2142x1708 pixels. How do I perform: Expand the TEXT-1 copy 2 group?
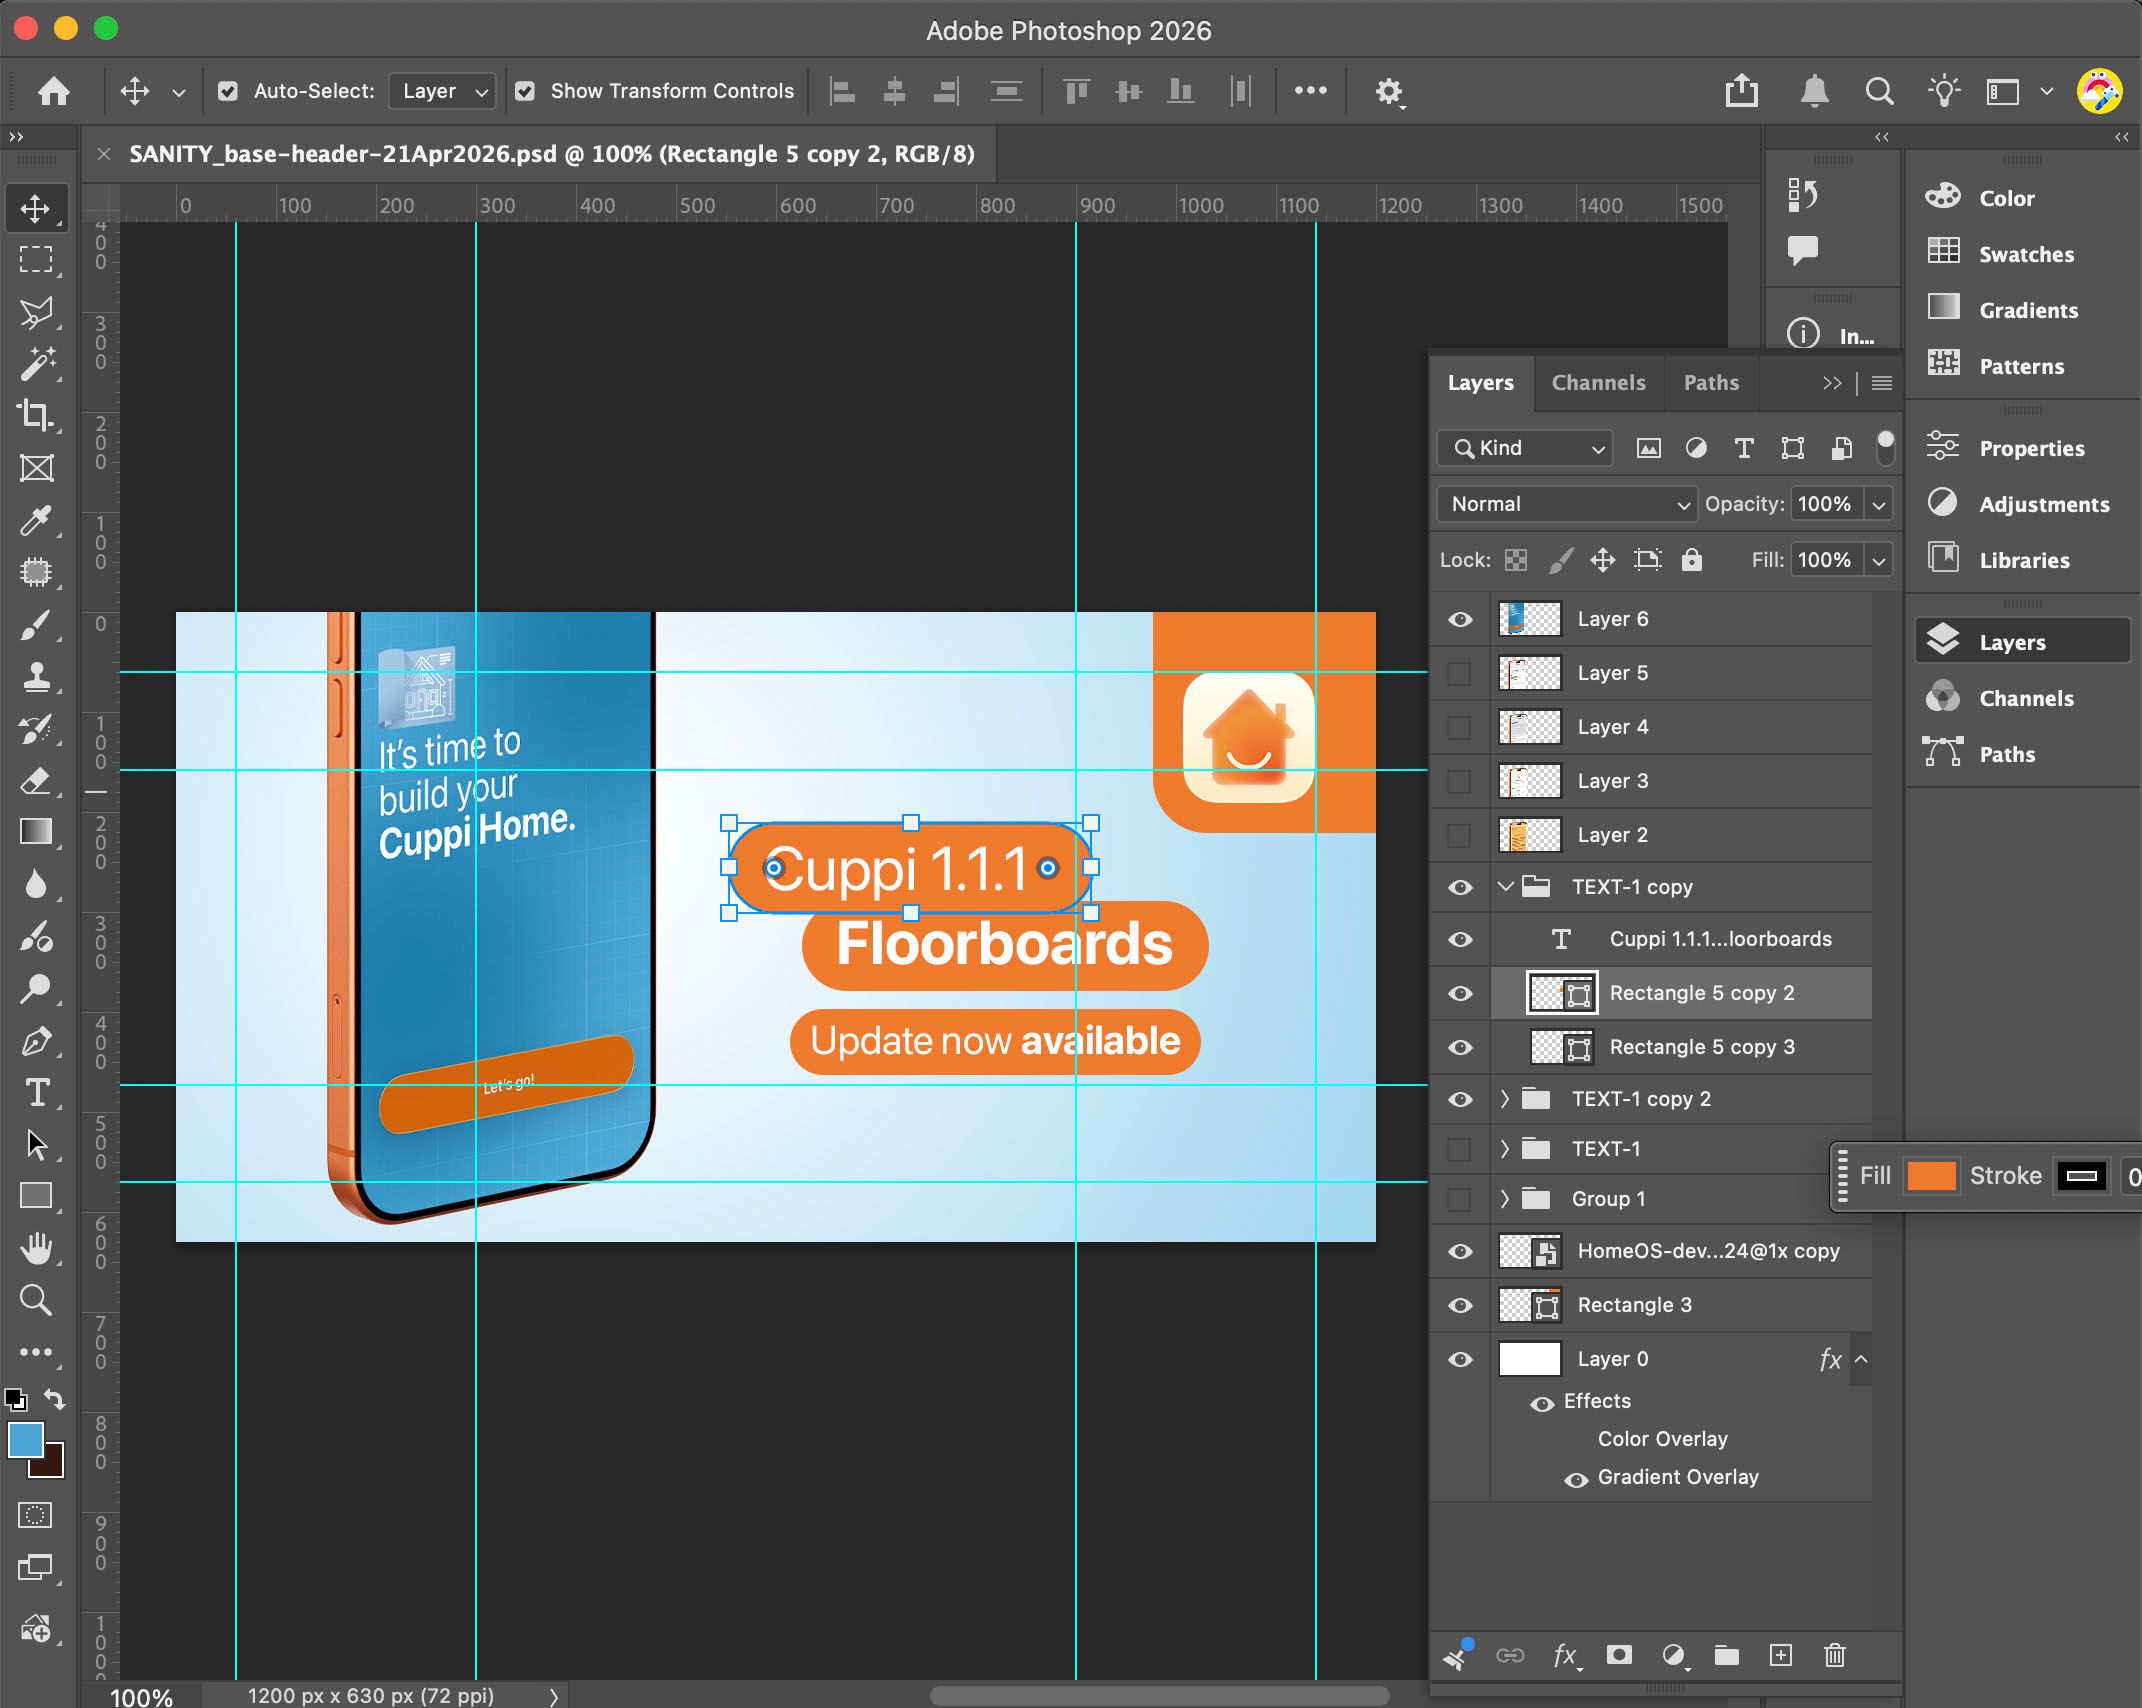(x=1505, y=1099)
